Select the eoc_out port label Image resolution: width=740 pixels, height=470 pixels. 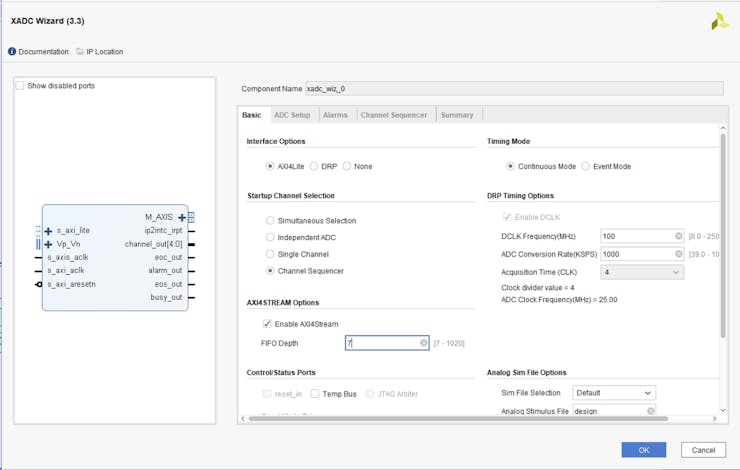click(168, 257)
